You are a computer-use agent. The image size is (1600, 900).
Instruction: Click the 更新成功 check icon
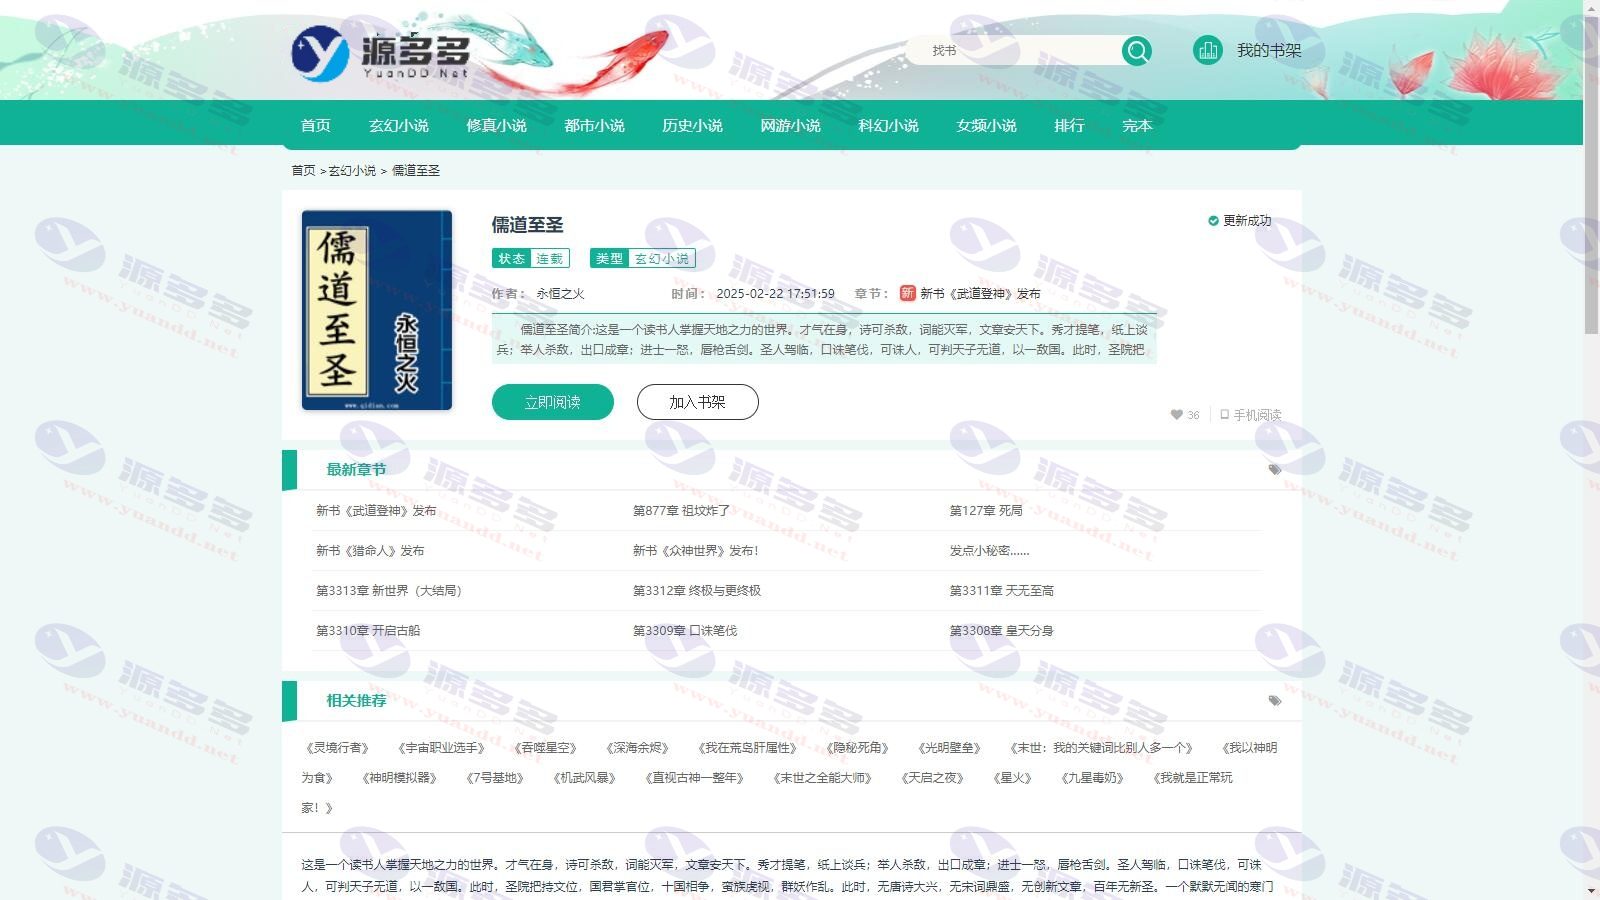tap(1213, 221)
